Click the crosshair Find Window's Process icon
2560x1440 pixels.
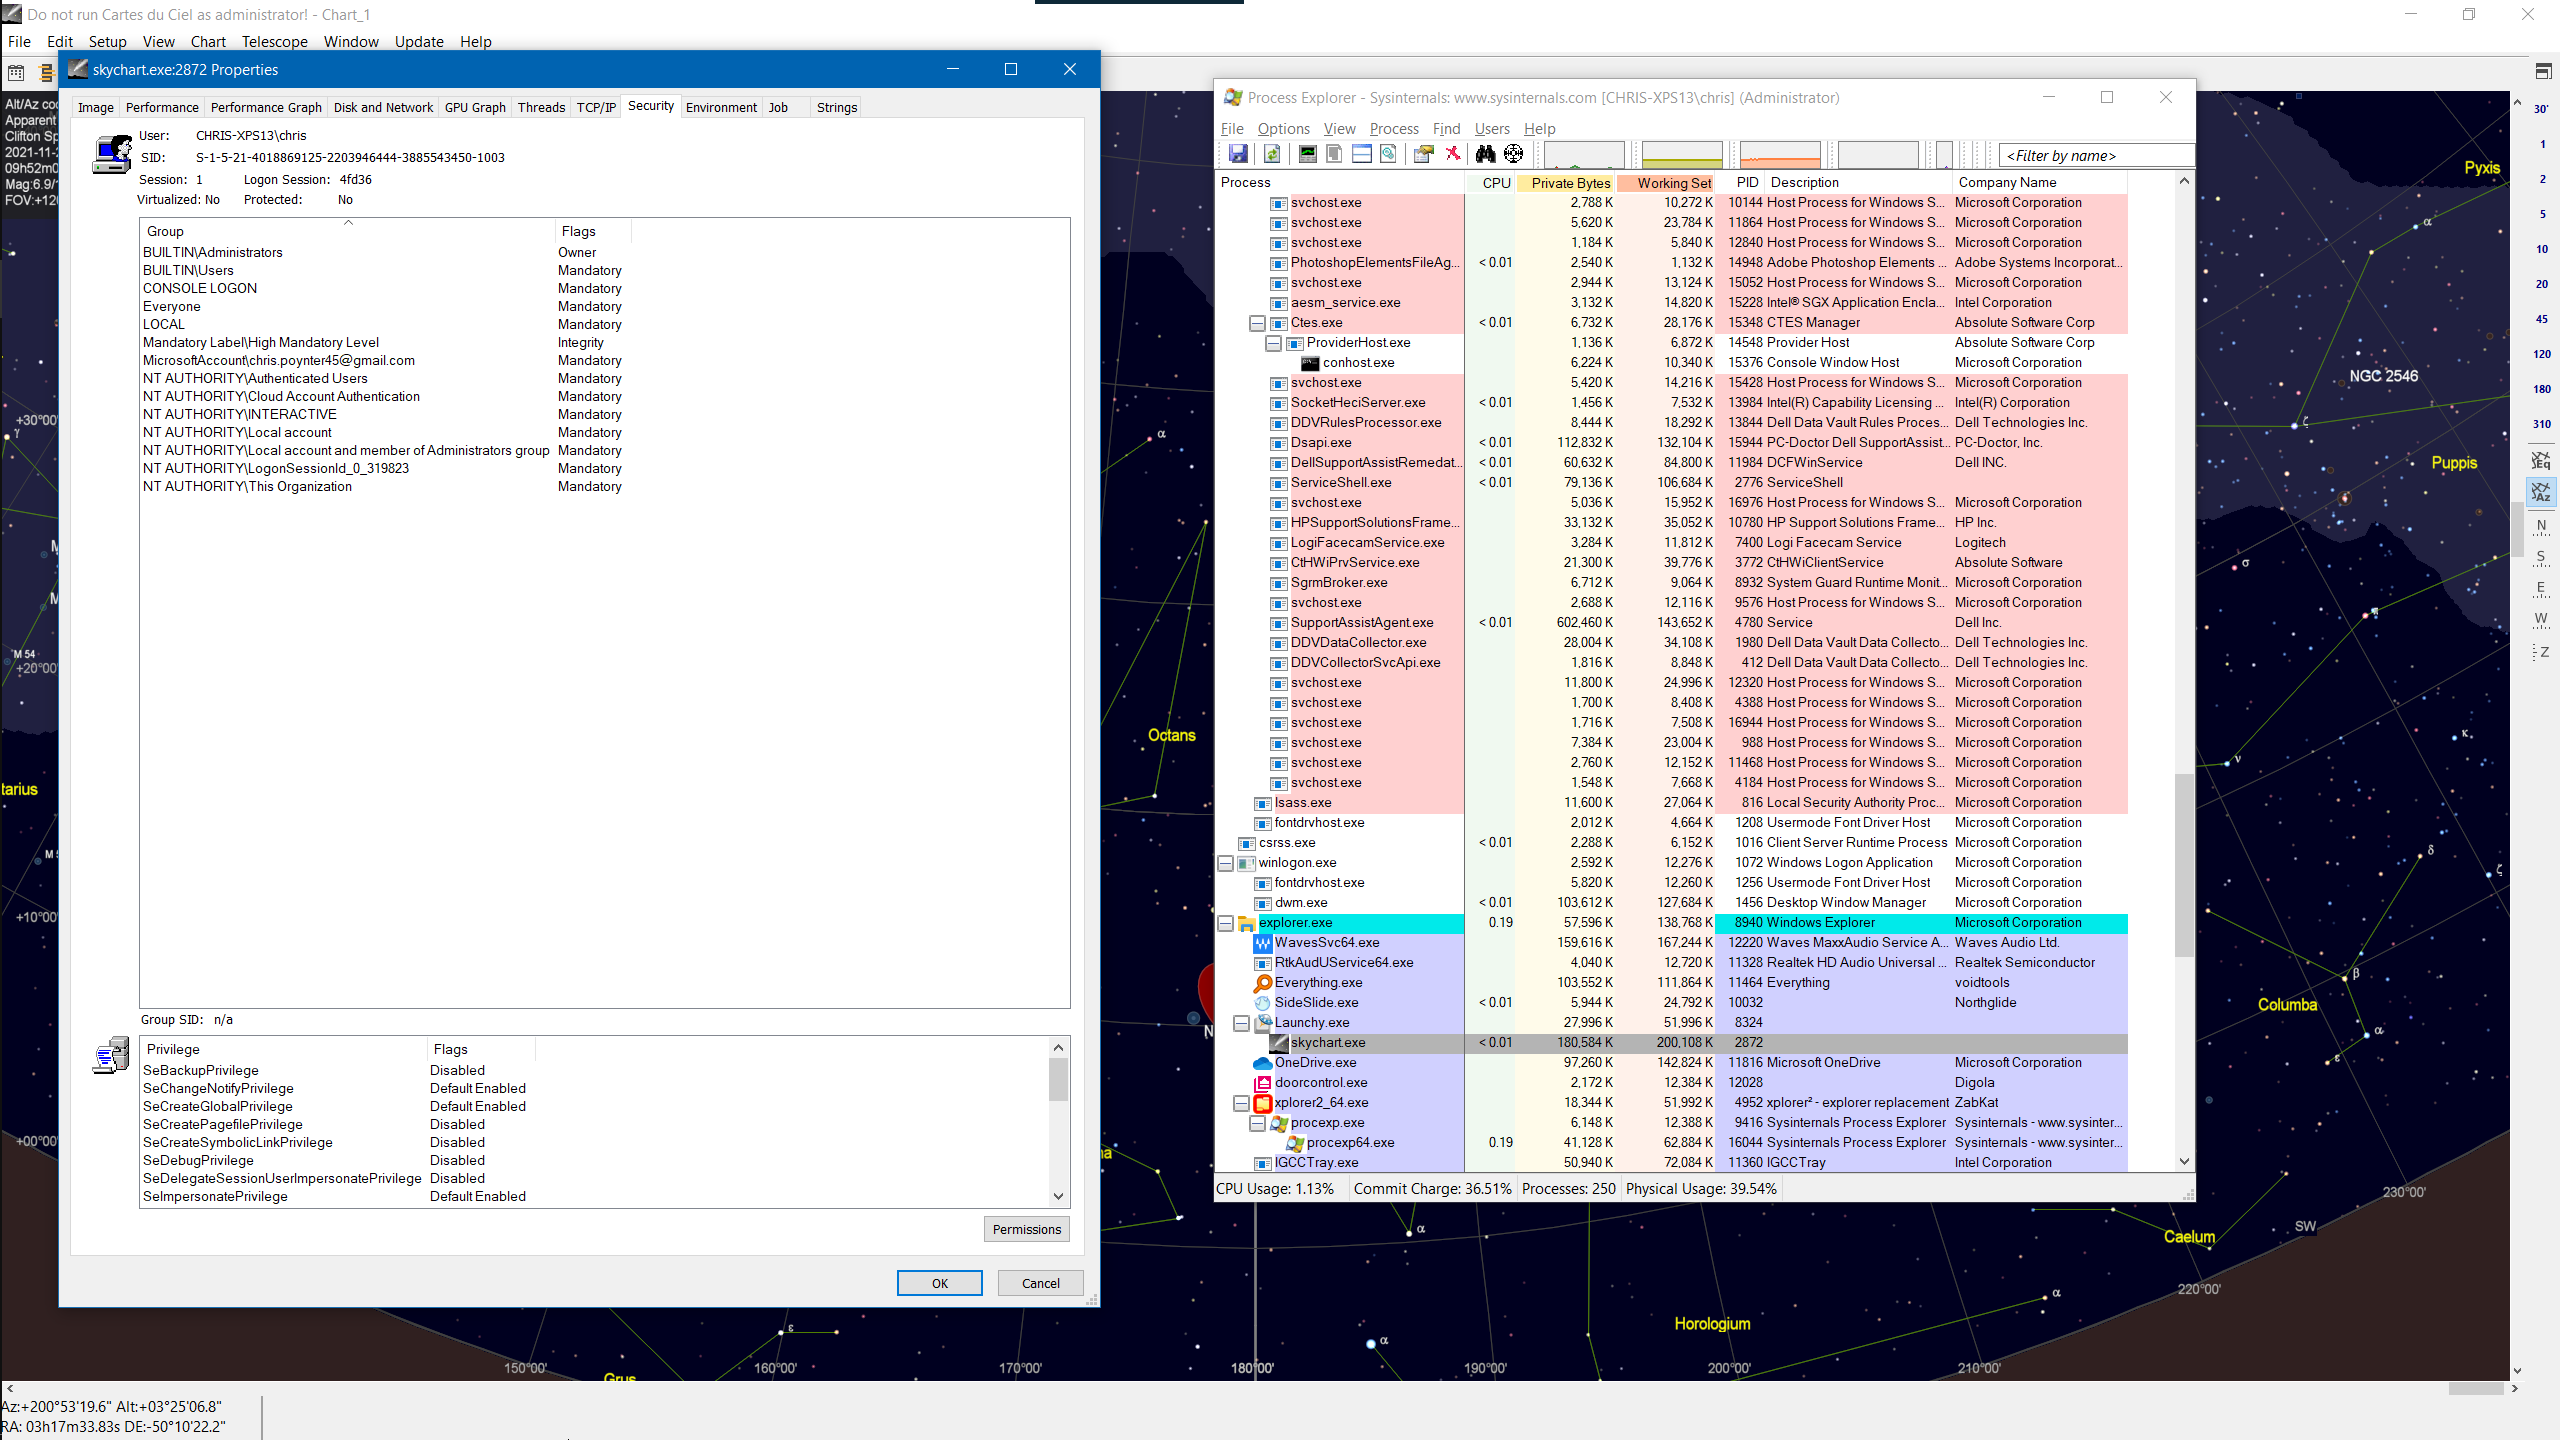[1514, 154]
